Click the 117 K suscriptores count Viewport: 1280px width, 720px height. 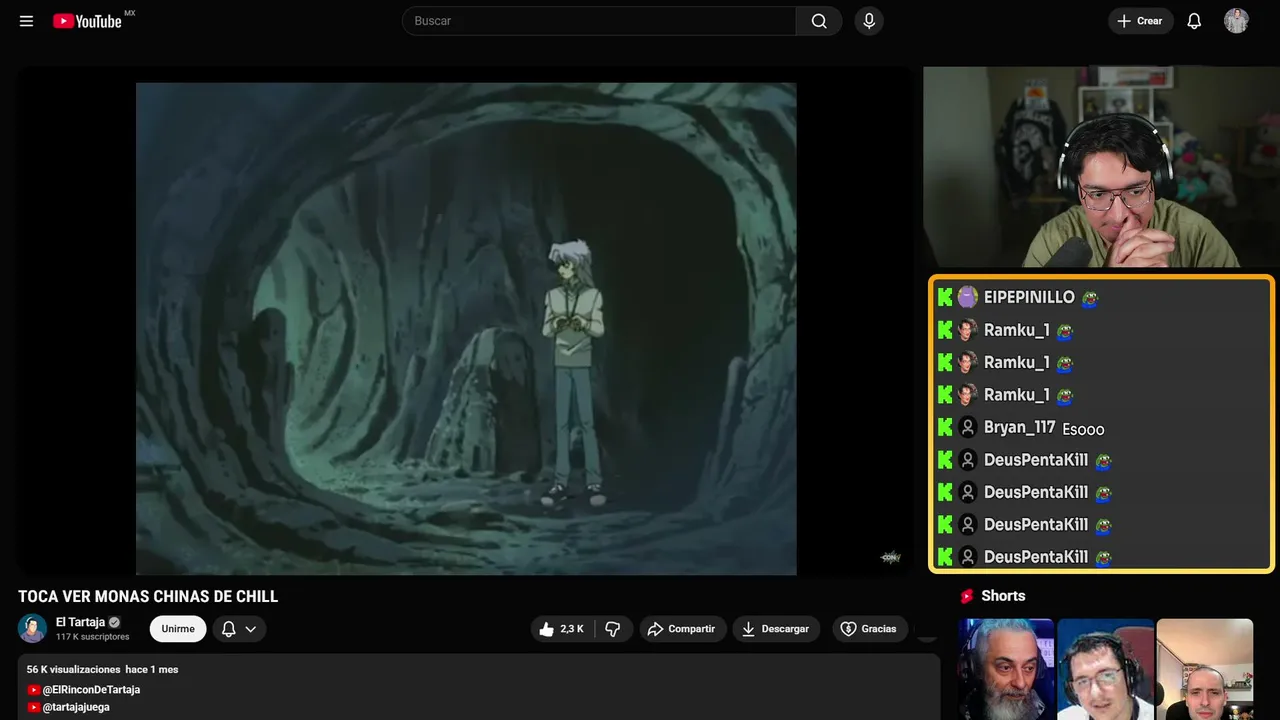click(93, 637)
